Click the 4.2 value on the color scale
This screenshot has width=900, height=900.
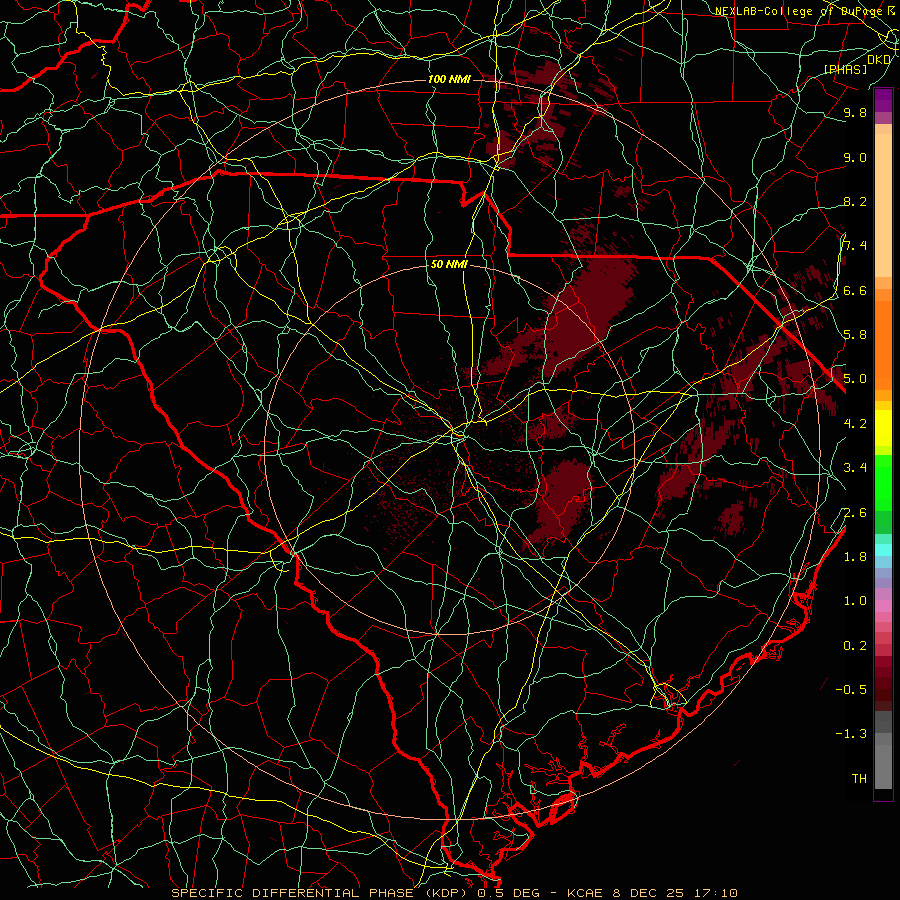coord(855,423)
